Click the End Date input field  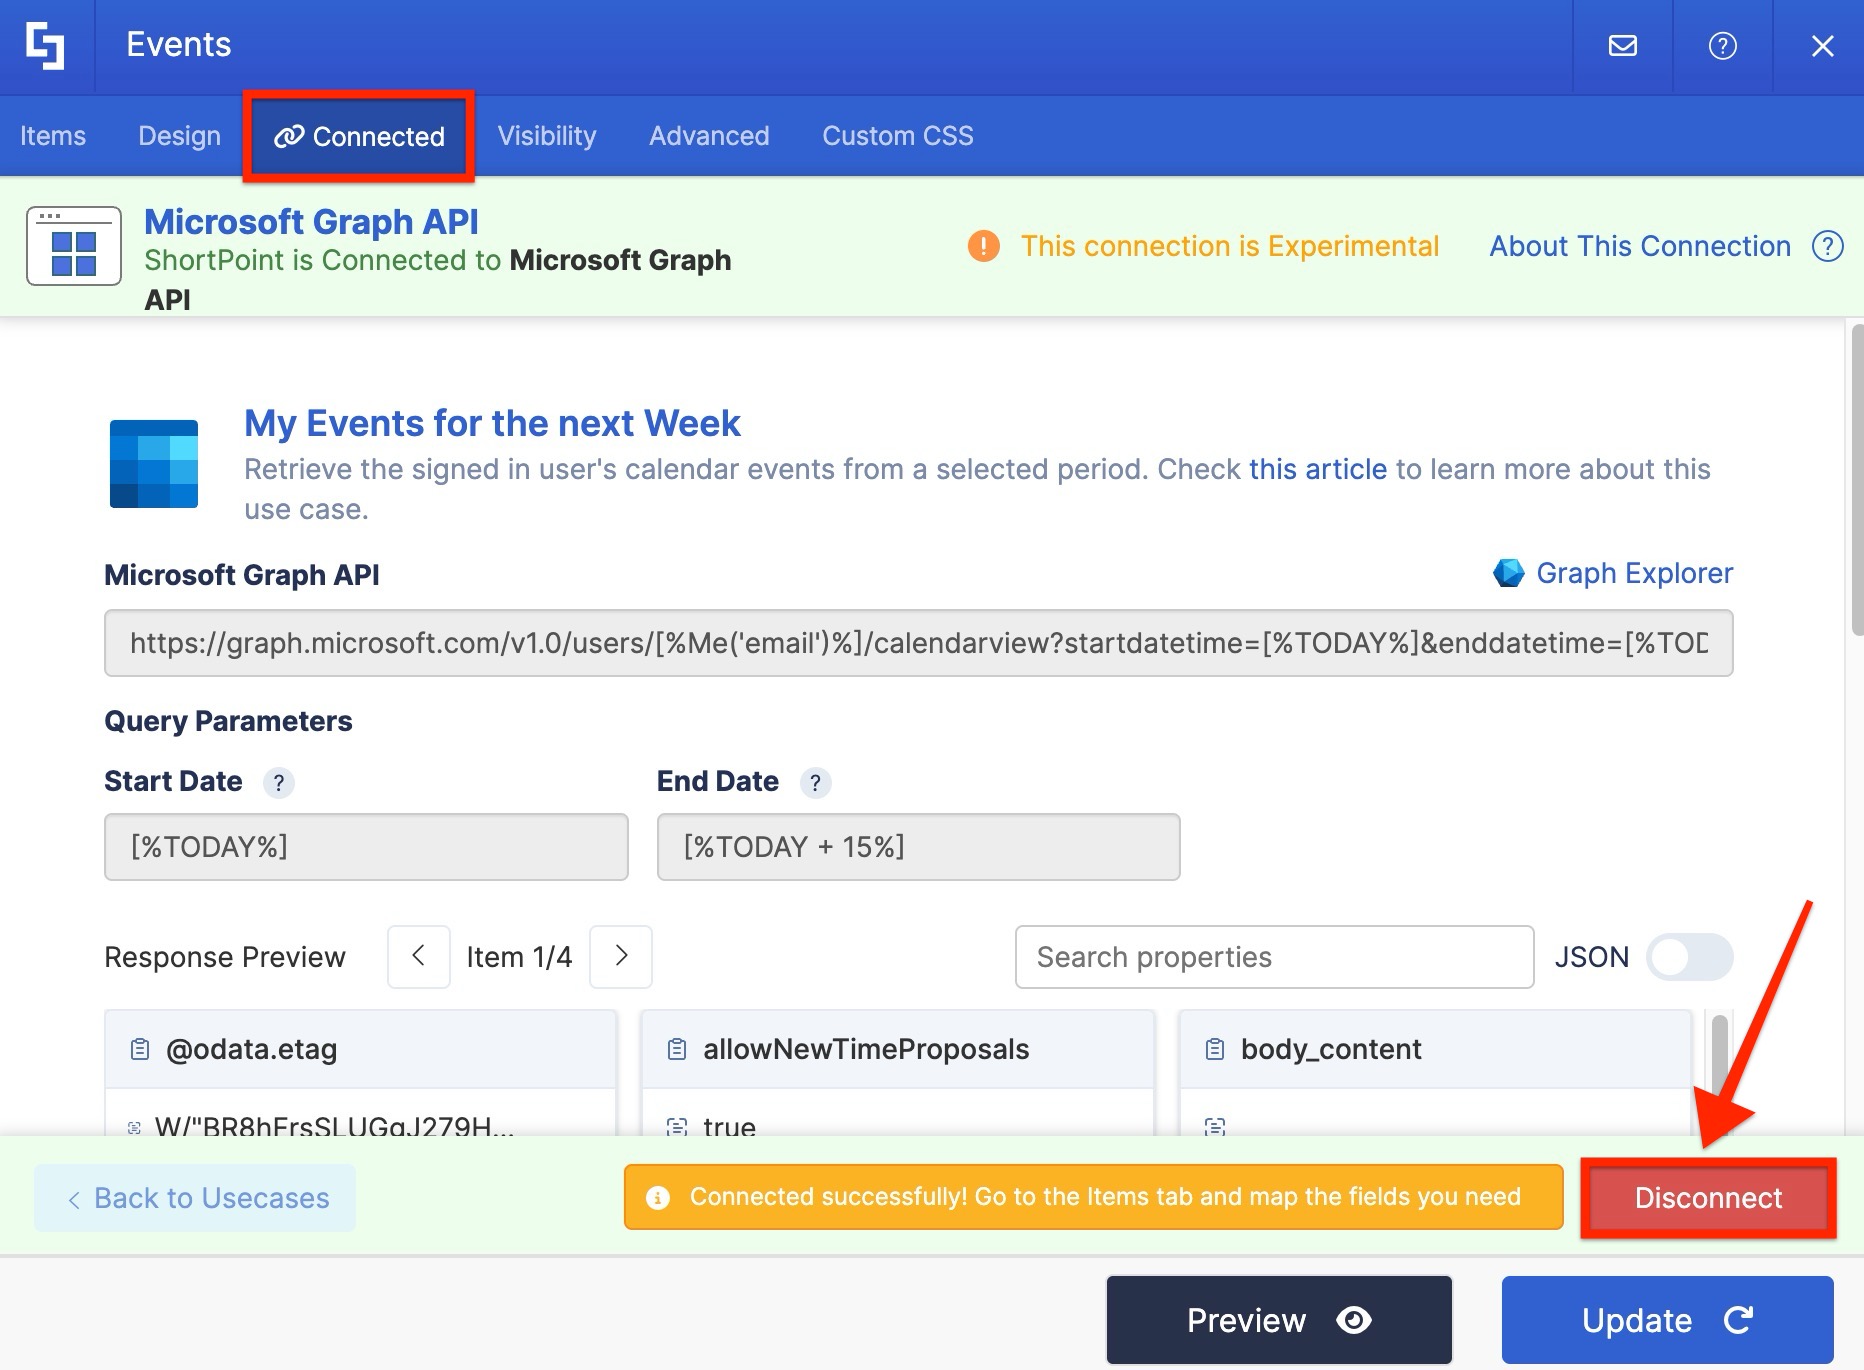pos(918,847)
